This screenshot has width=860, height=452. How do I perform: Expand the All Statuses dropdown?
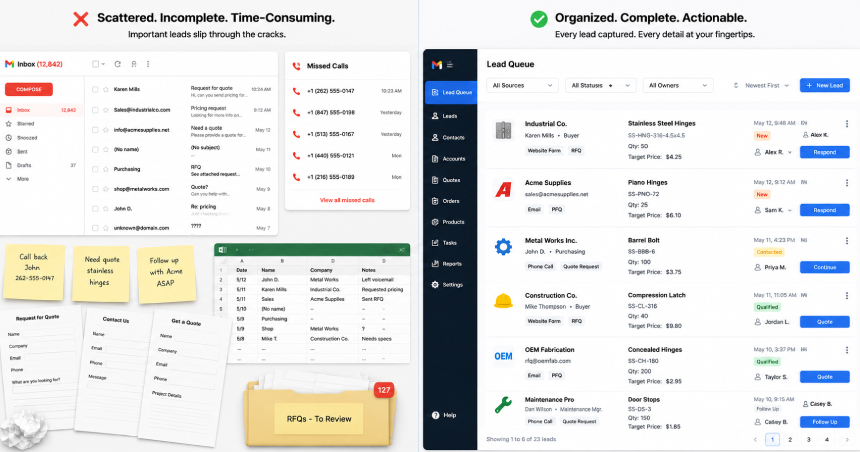click(x=601, y=86)
